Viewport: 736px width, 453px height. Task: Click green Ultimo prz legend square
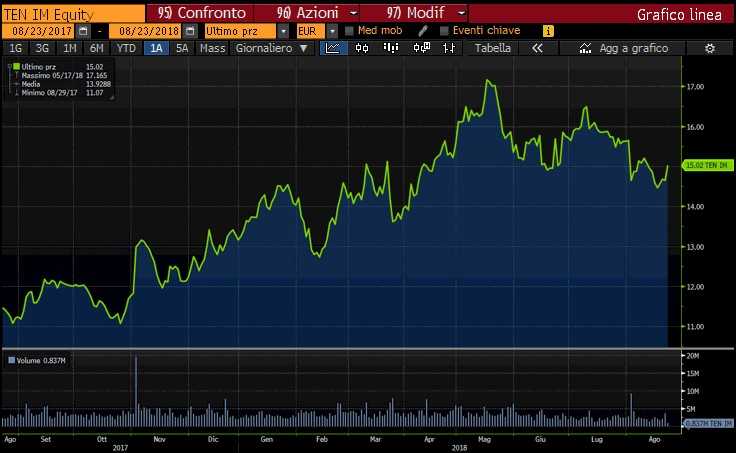coord(16,67)
